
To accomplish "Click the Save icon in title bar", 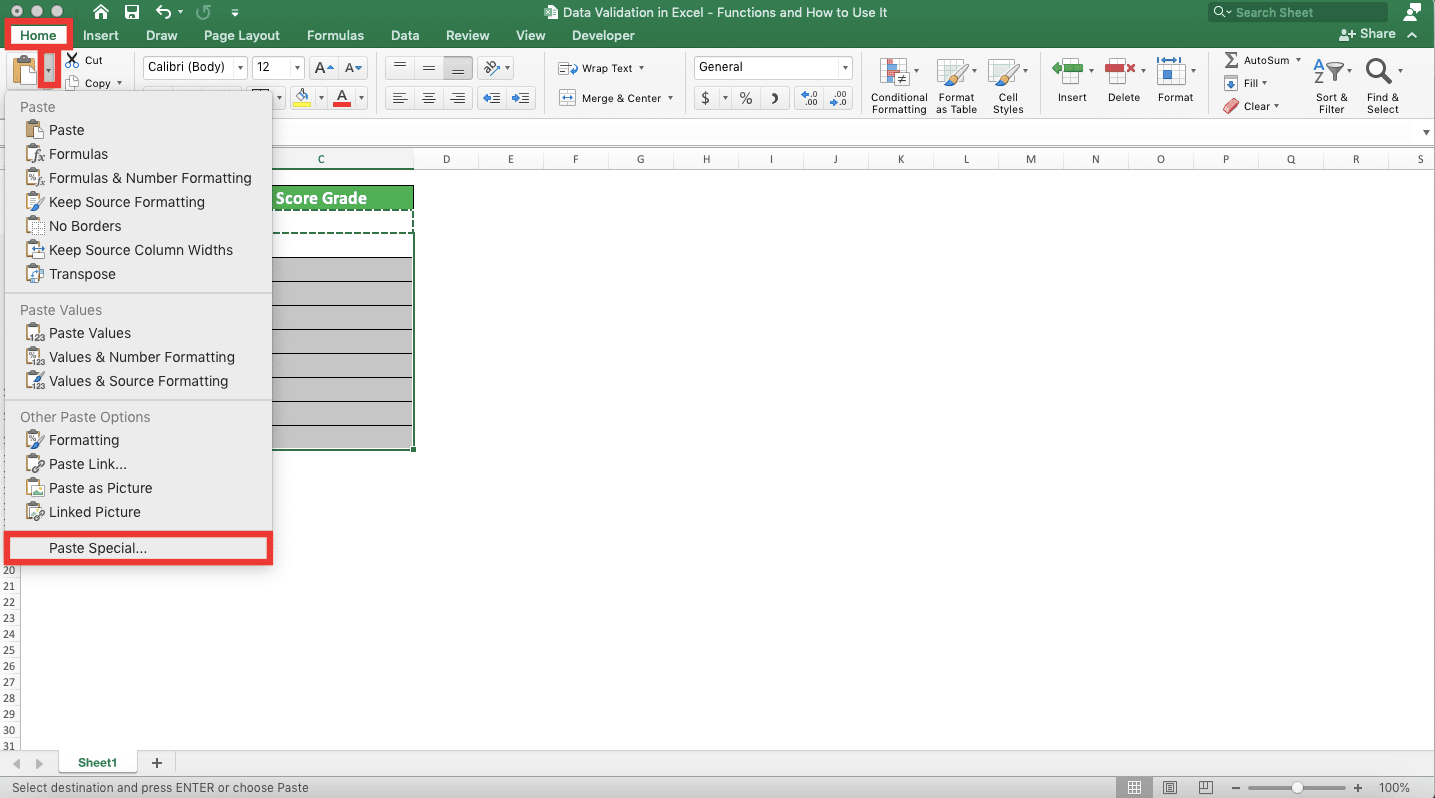I will coord(132,12).
